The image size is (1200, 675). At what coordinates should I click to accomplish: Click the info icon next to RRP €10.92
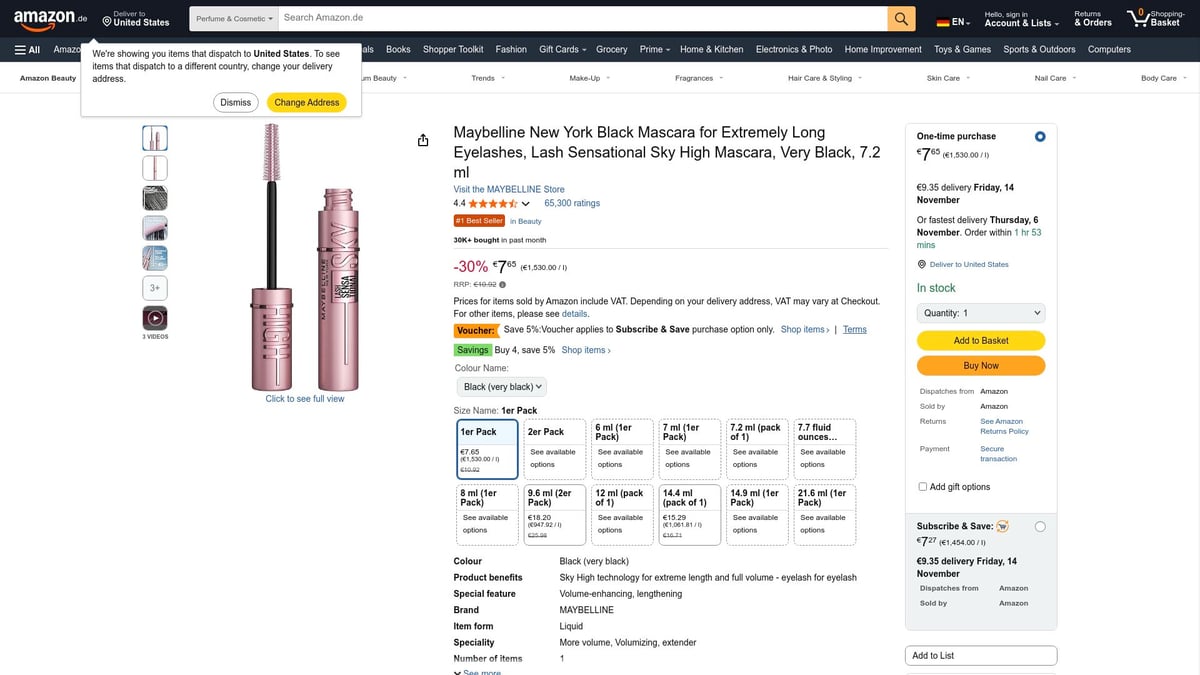[500, 284]
